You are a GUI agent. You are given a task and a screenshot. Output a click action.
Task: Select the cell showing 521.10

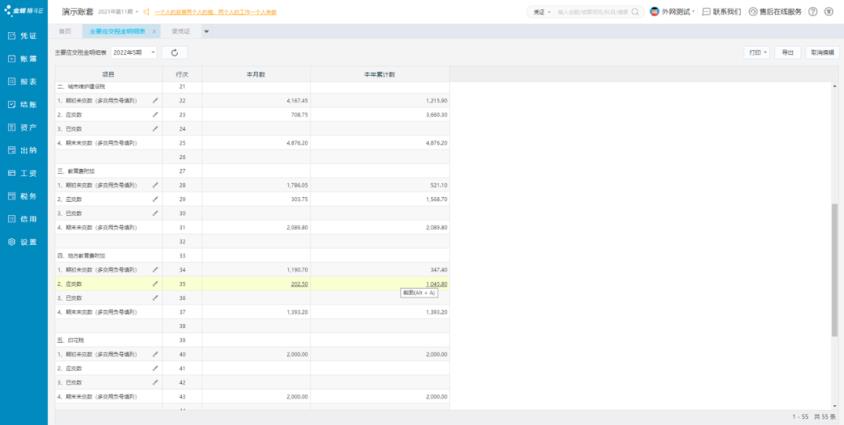pos(379,185)
